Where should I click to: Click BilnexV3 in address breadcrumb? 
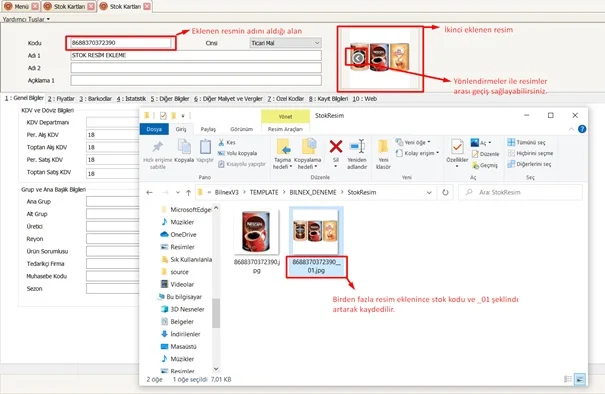click(x=226, y=192)
